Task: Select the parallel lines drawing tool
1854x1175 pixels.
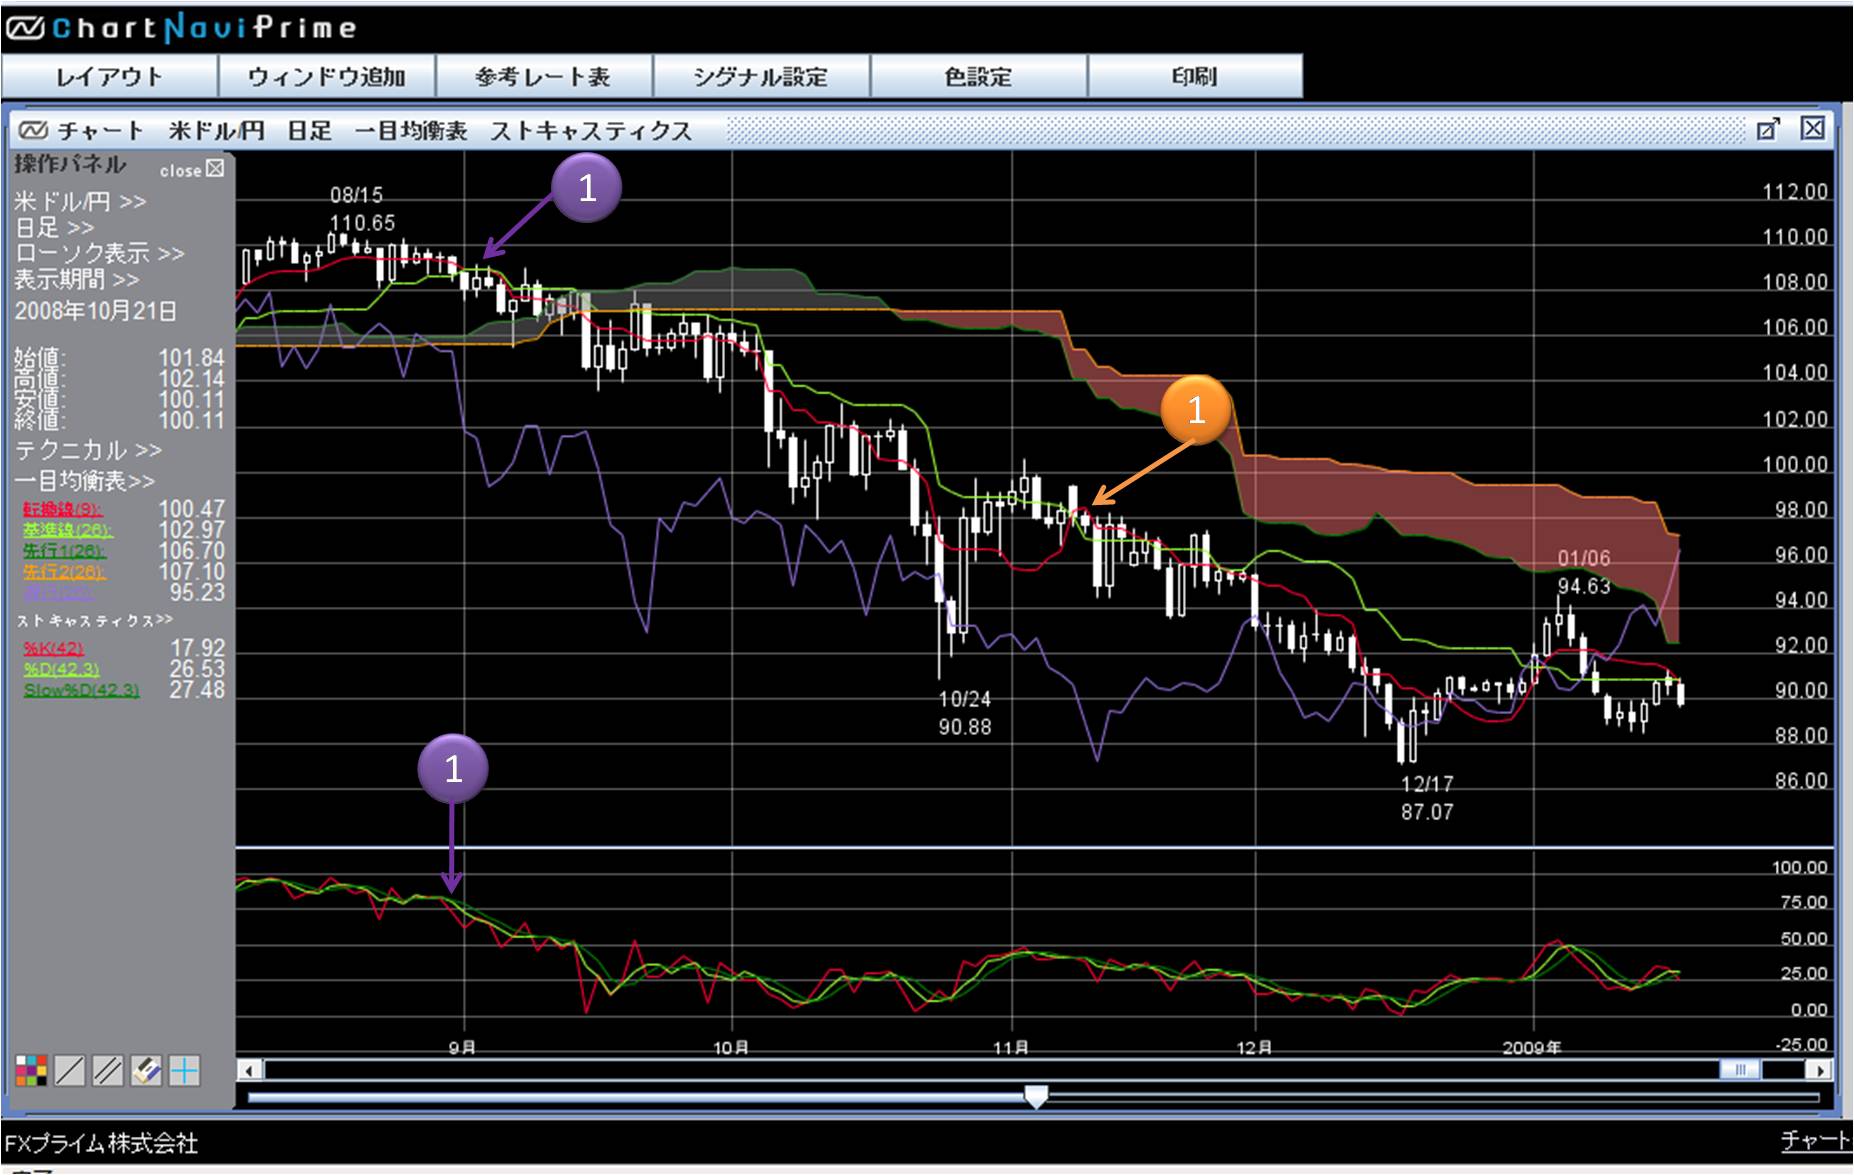Action: click(x=107, y=1071)
